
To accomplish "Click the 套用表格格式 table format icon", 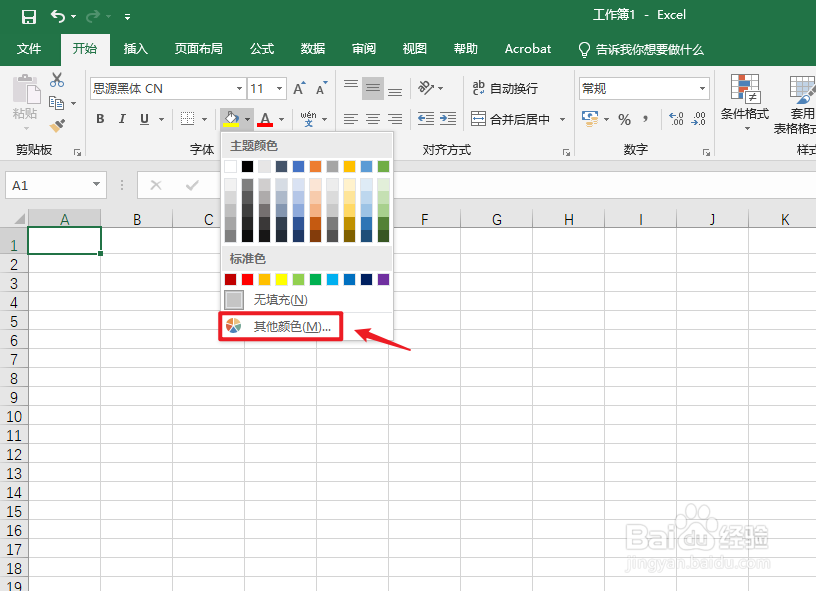I will coord(801,88).
